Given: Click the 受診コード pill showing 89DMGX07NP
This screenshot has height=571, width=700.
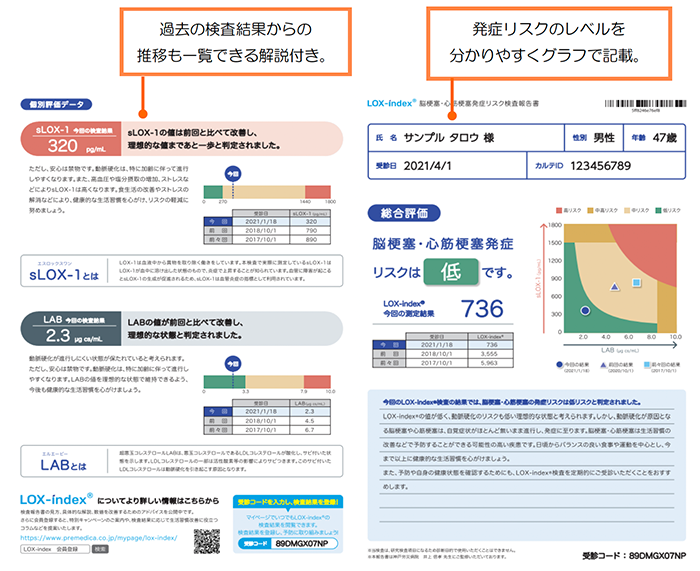Looking at the screenshot, I should tap(288, 543).
